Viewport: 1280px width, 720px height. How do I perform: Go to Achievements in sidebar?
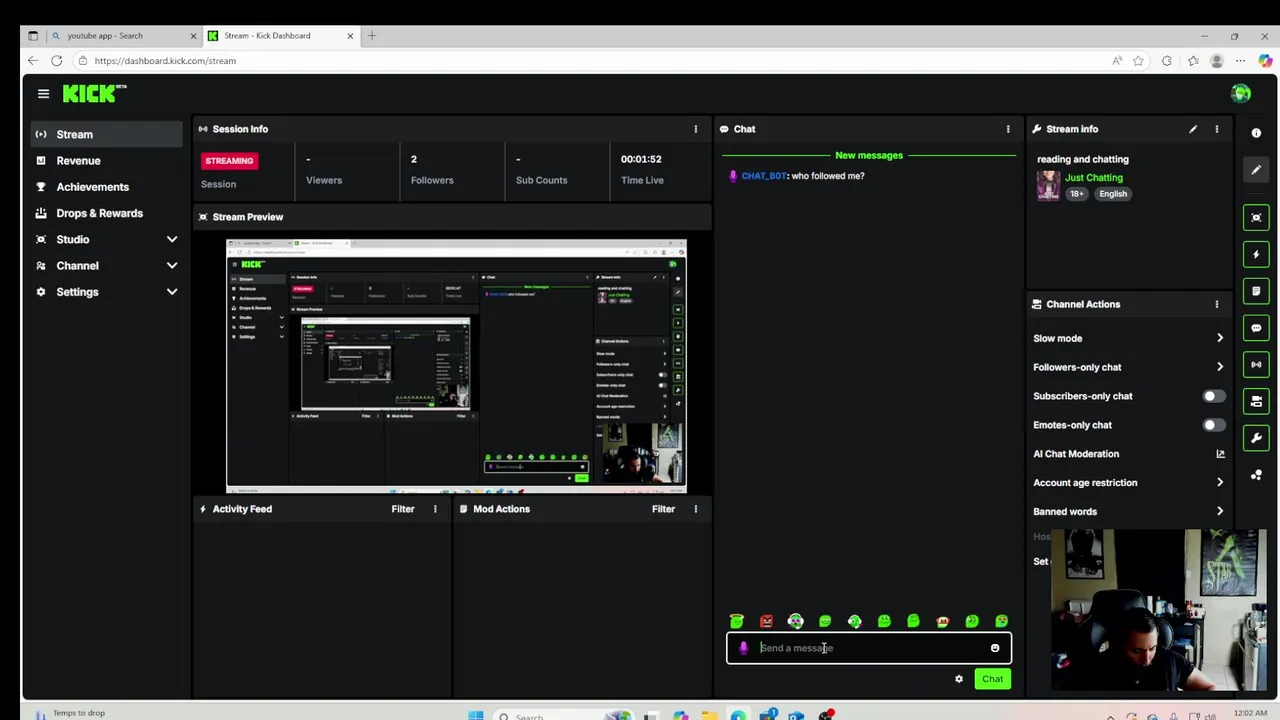[106, 187]
